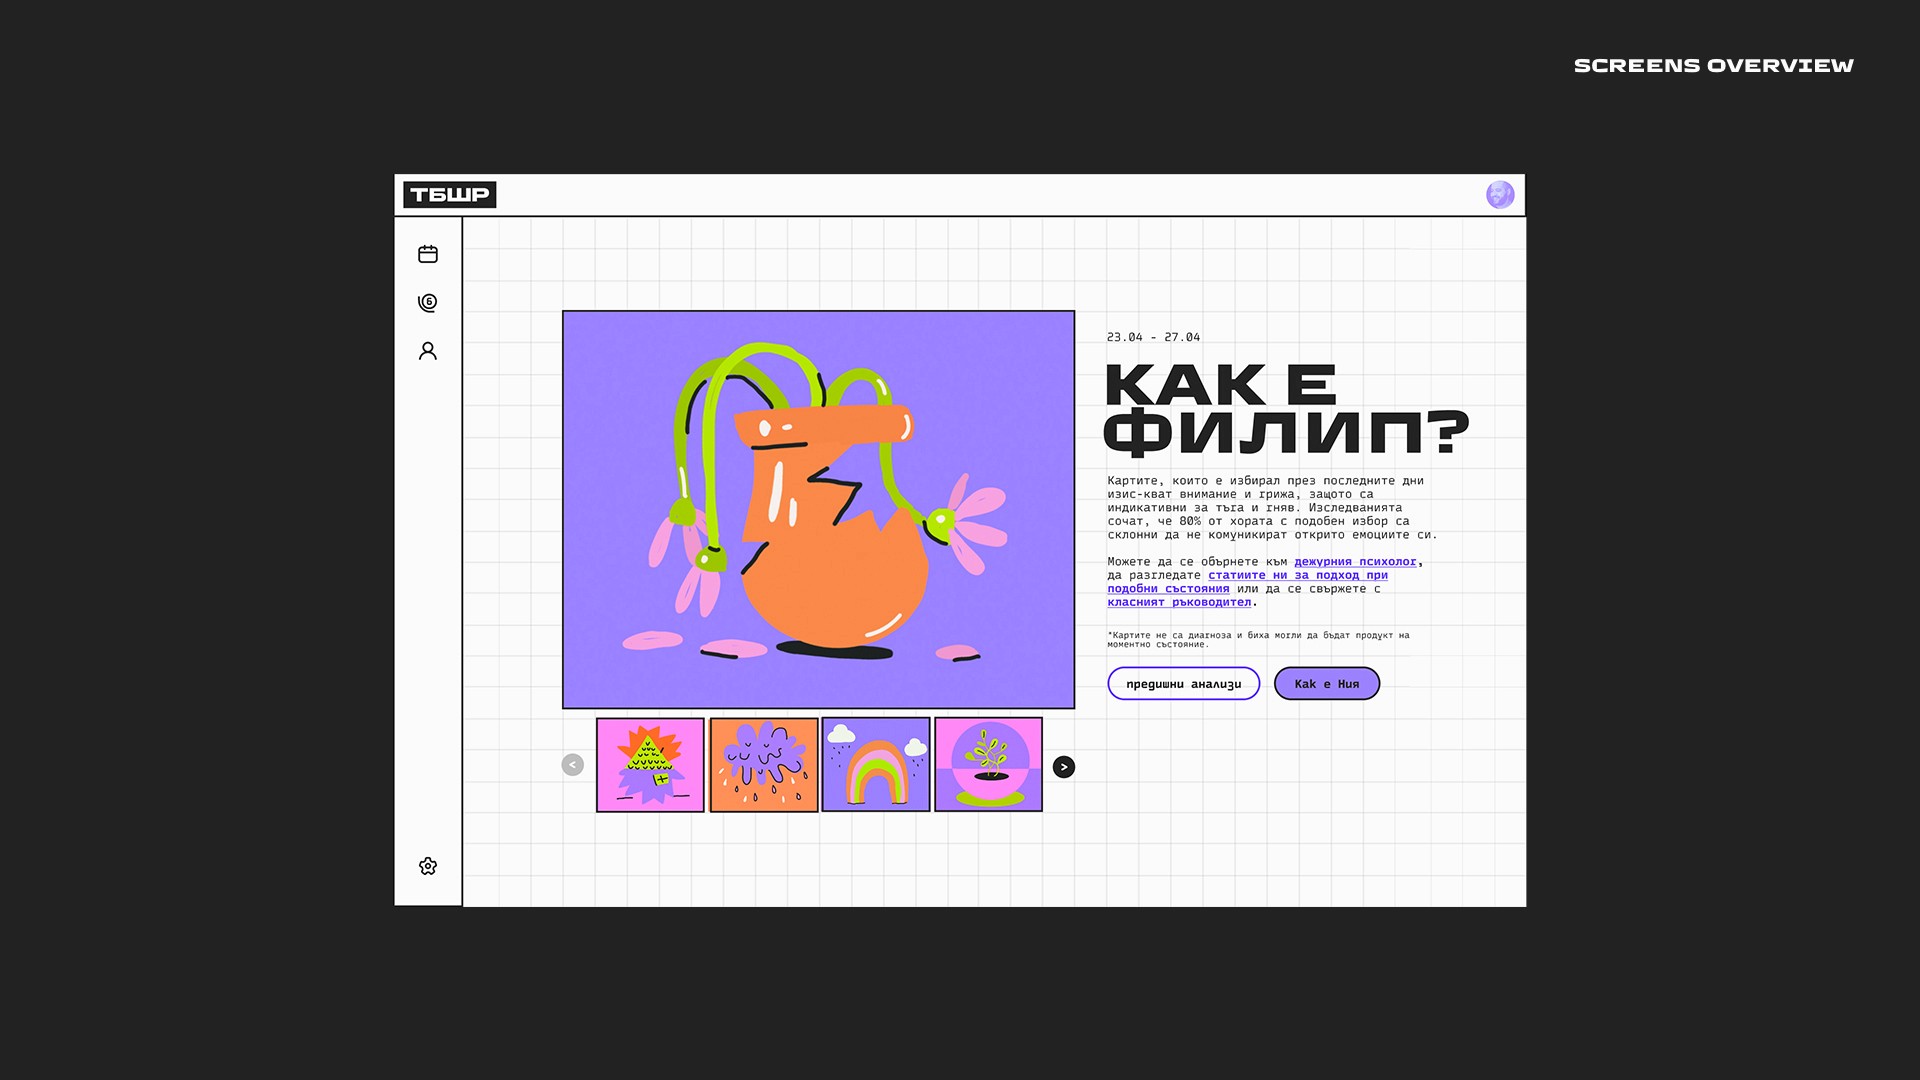Click the 'класният ръководител' link
Viewport: 1920px width, 1080px height.
(x=1179, y=602)
